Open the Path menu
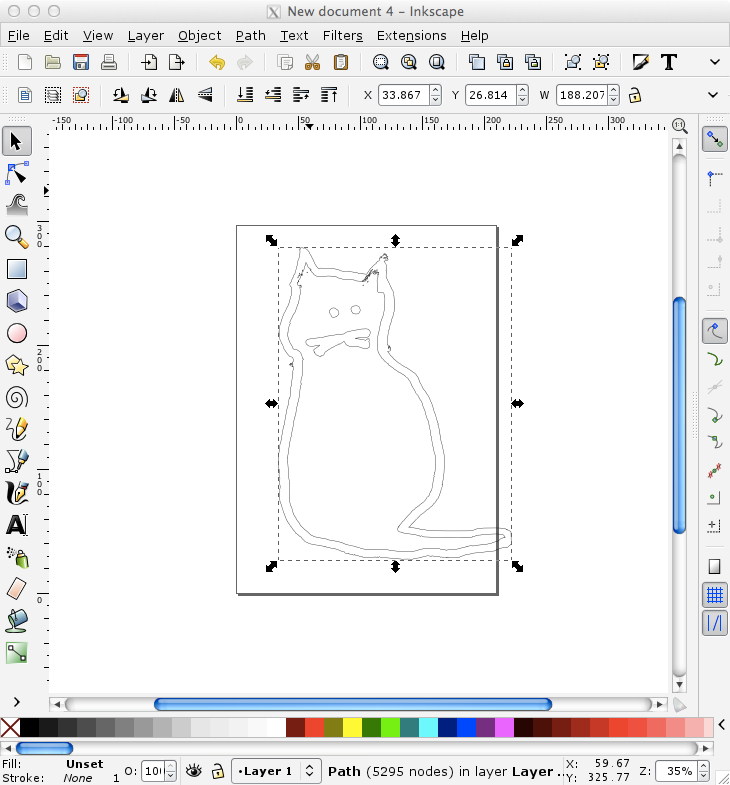This screenshot has height=785, width=730. pyautogui.click(x=250, y=36)
